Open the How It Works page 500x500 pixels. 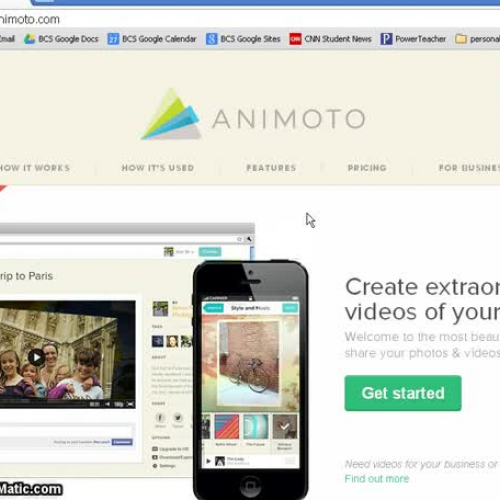[35, 168]
